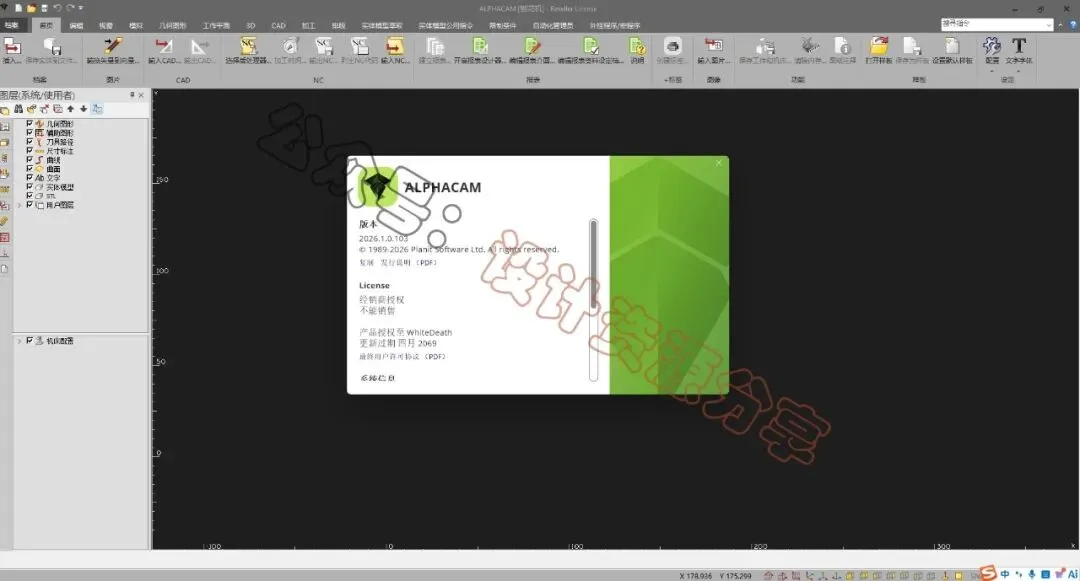Click the New file quick access icon

coord(19,8)
